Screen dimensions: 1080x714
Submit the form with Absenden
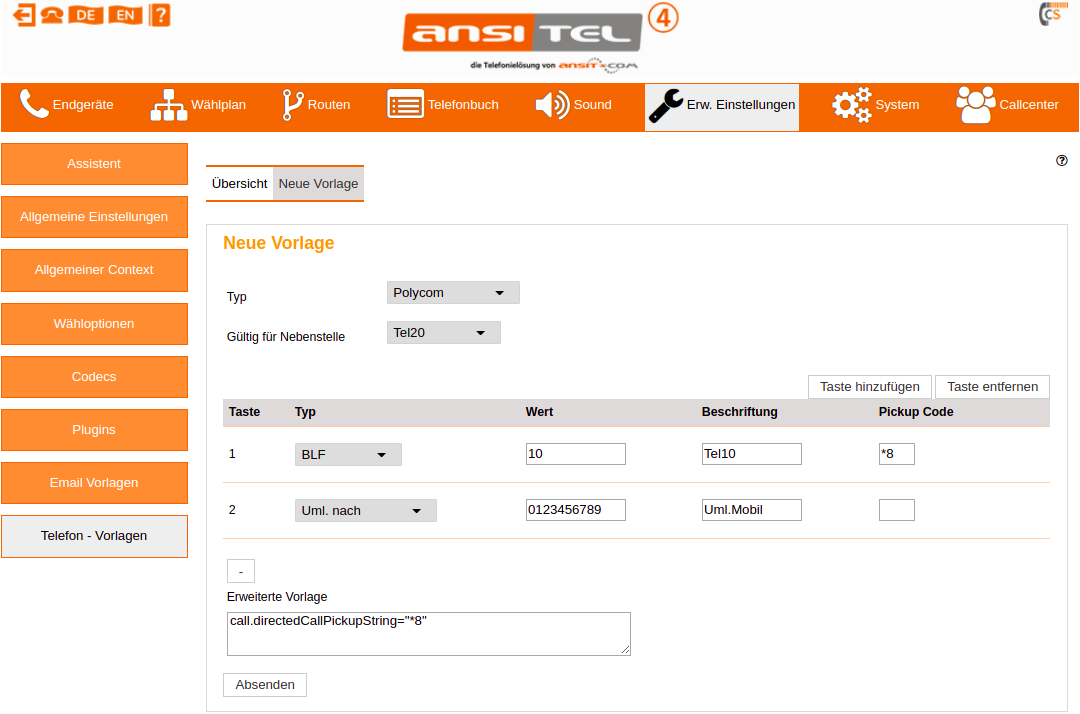click(265, 685)
